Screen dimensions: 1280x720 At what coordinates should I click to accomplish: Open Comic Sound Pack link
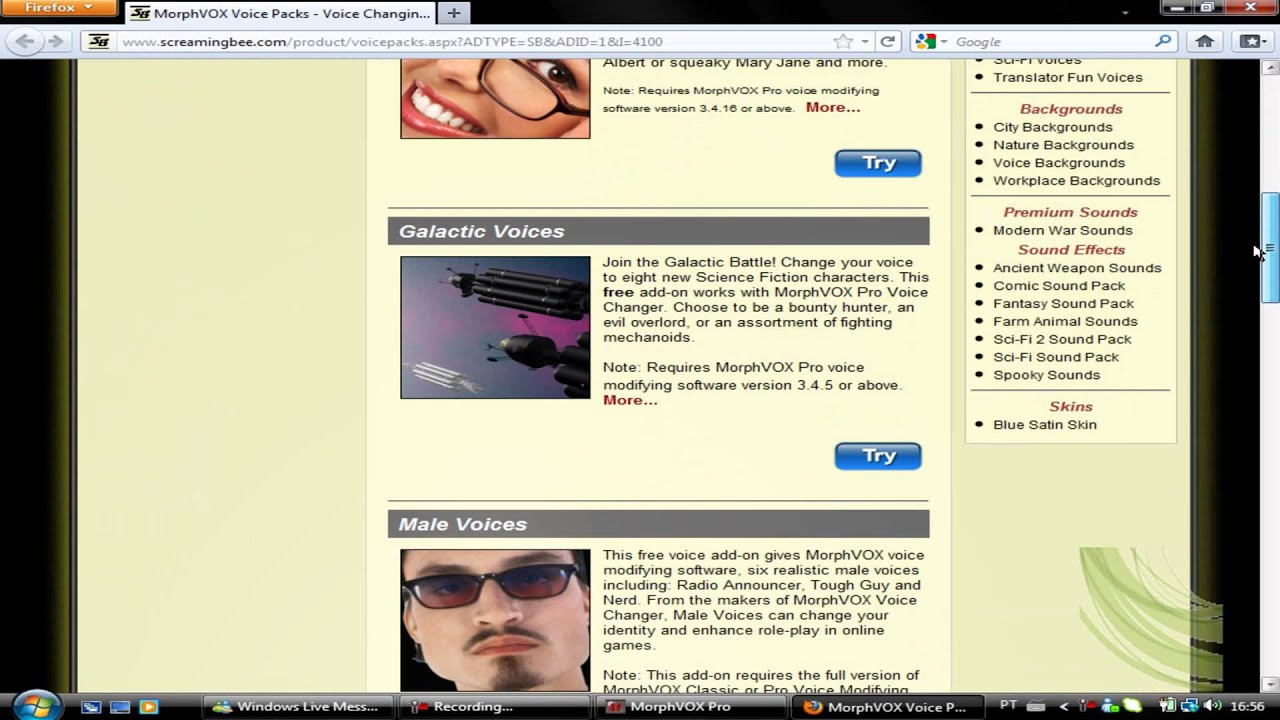pyautogui.click(x=1059, y=286)
